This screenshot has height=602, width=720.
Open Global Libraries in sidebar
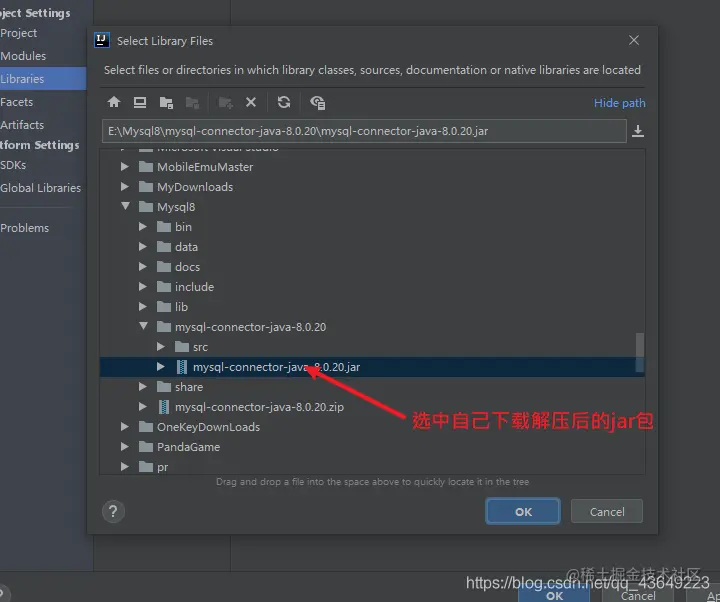pyautogui.click(x=40, y=188)
